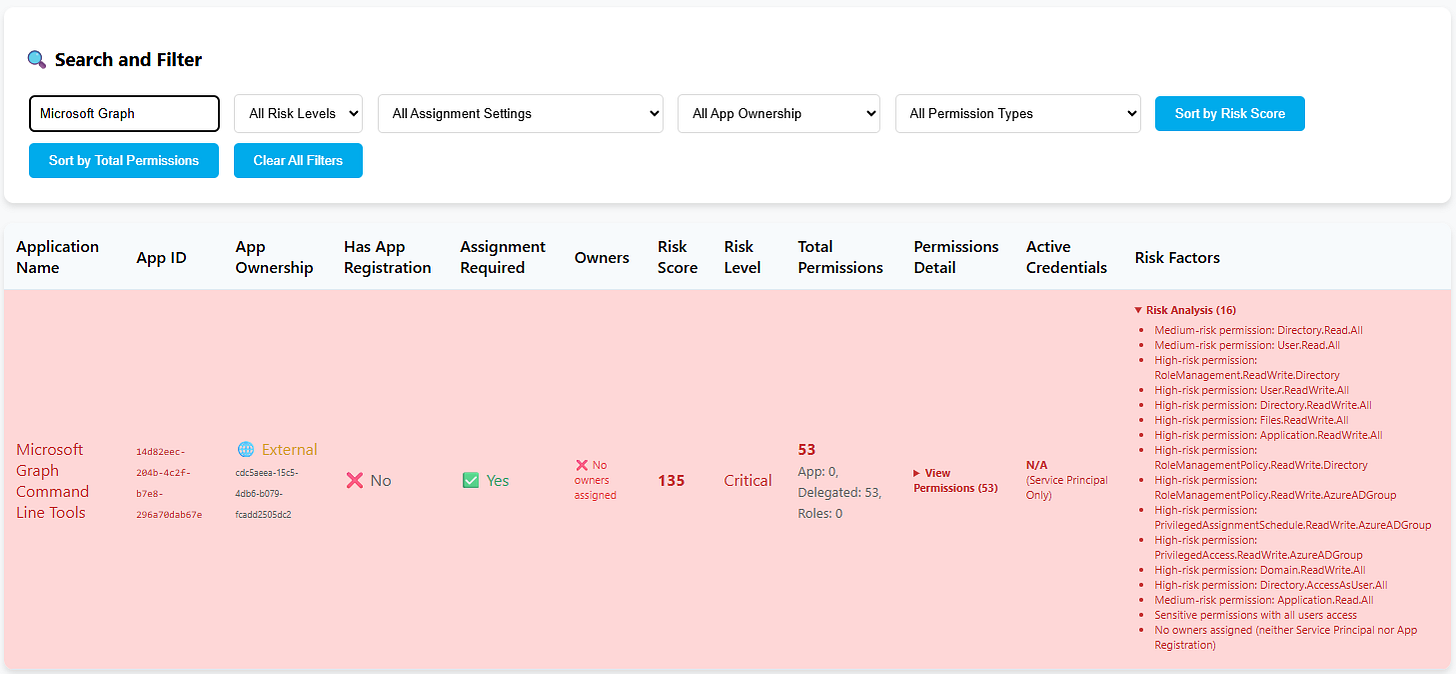The height and width of the screenshot is (674, 1456).
Task: Click the risk score value 135
Action: click(671, 480)
